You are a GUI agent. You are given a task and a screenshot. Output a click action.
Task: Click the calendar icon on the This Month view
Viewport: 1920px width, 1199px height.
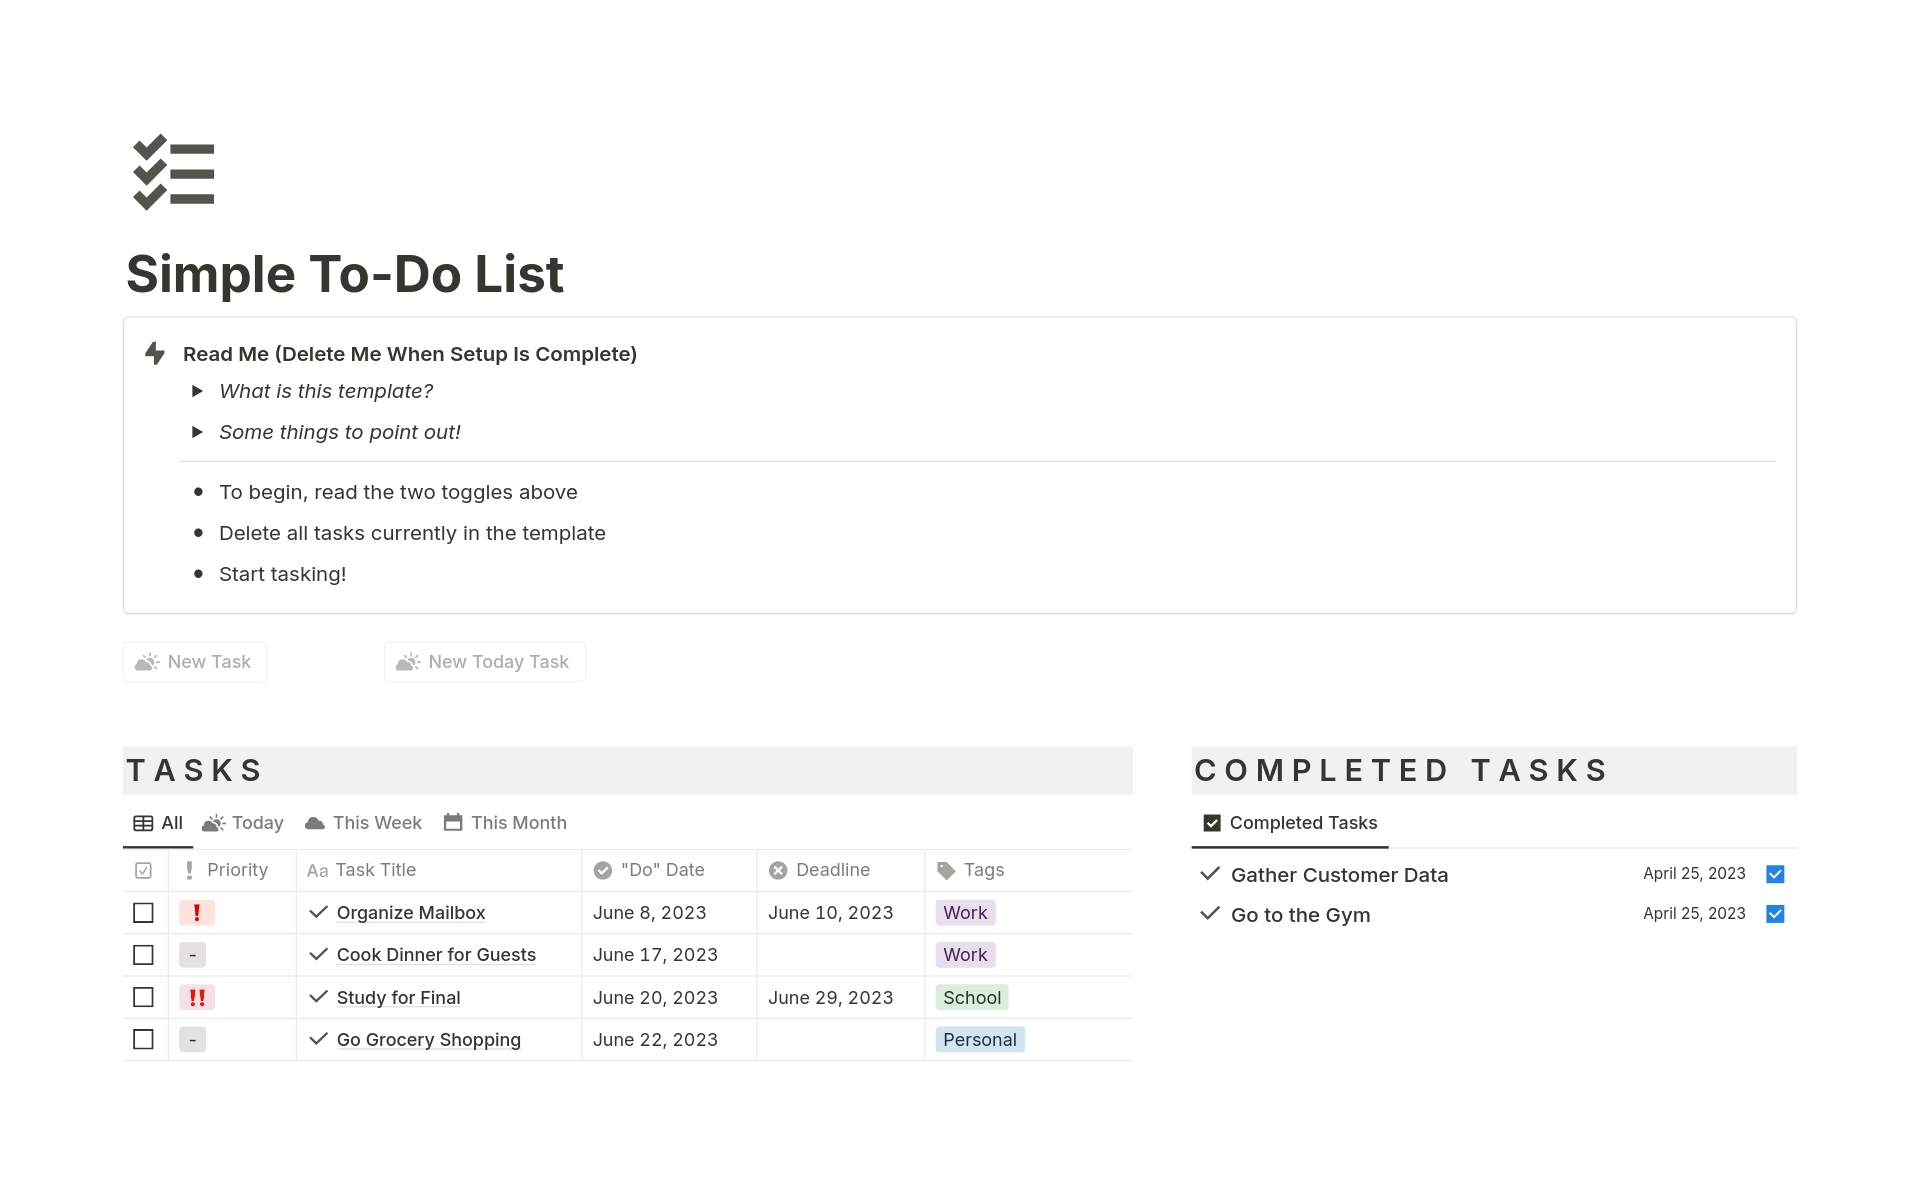[452, 822]
